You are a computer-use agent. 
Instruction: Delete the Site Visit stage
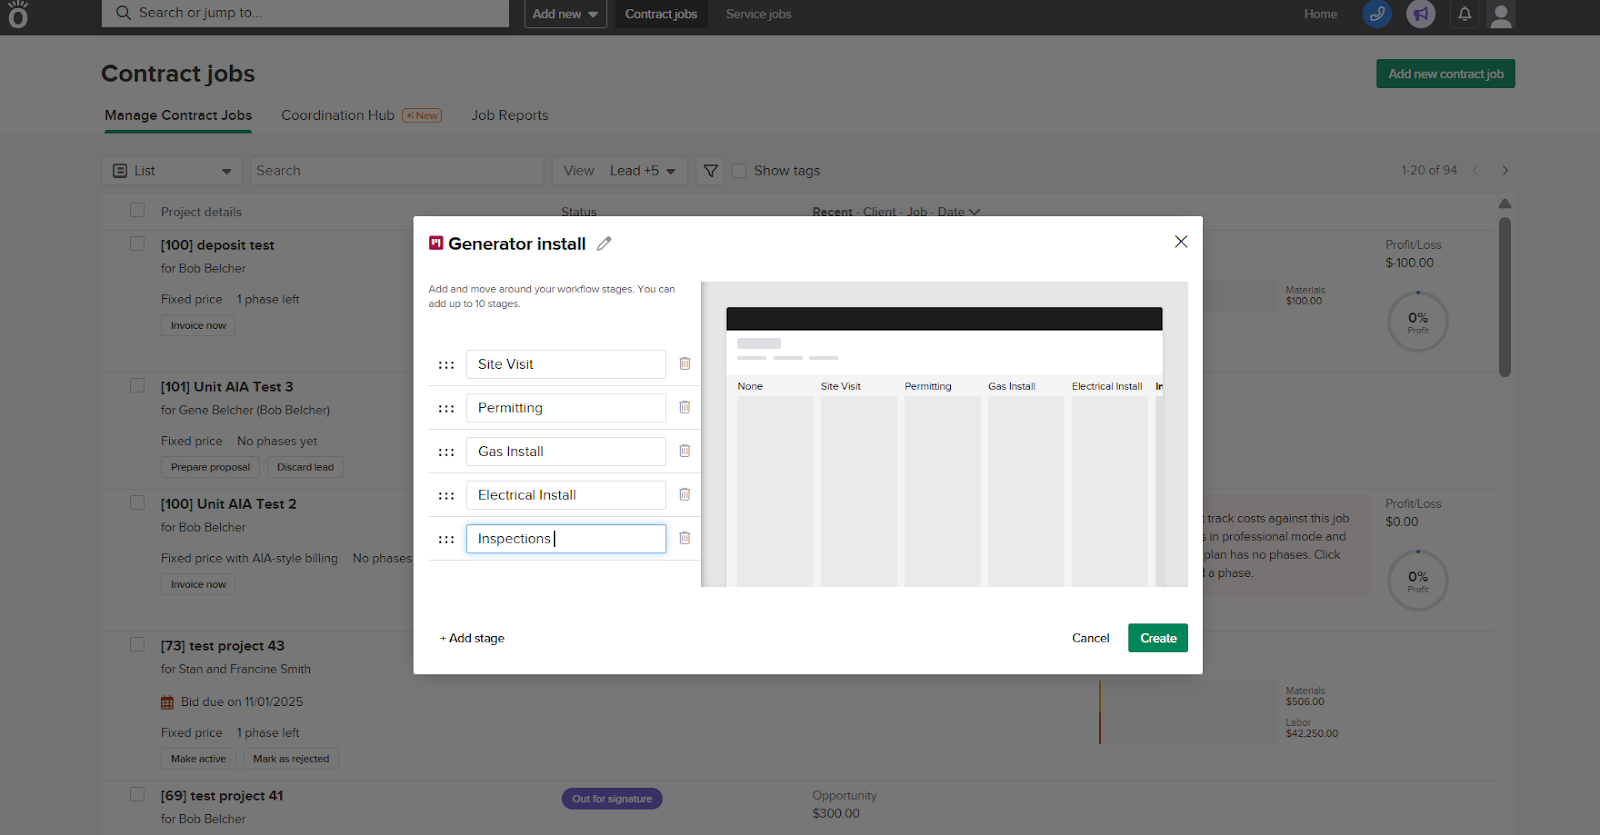click(x=685, y=364)
